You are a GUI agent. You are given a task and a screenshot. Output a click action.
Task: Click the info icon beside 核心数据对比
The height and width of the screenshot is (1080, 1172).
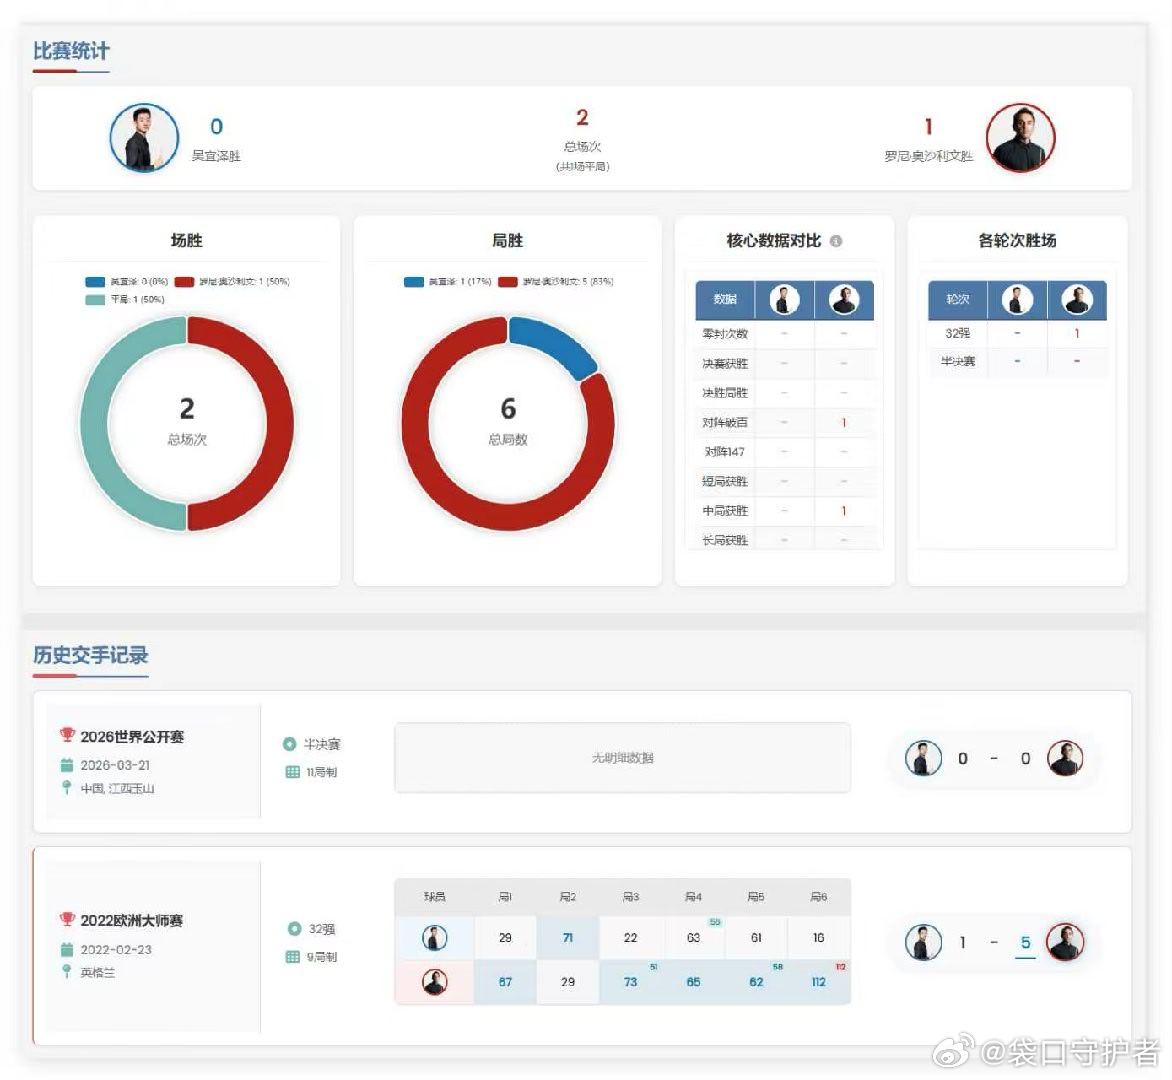(x=836, y=241)
